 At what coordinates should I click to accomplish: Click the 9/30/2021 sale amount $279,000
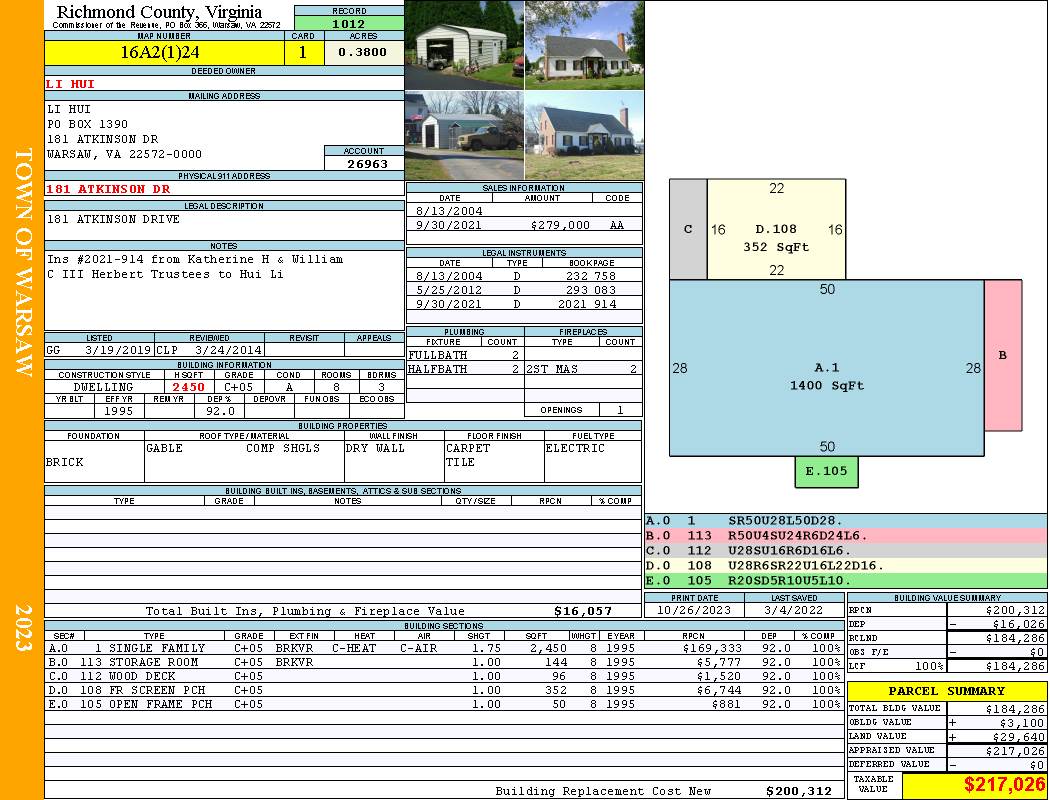[x=560, y=225]
